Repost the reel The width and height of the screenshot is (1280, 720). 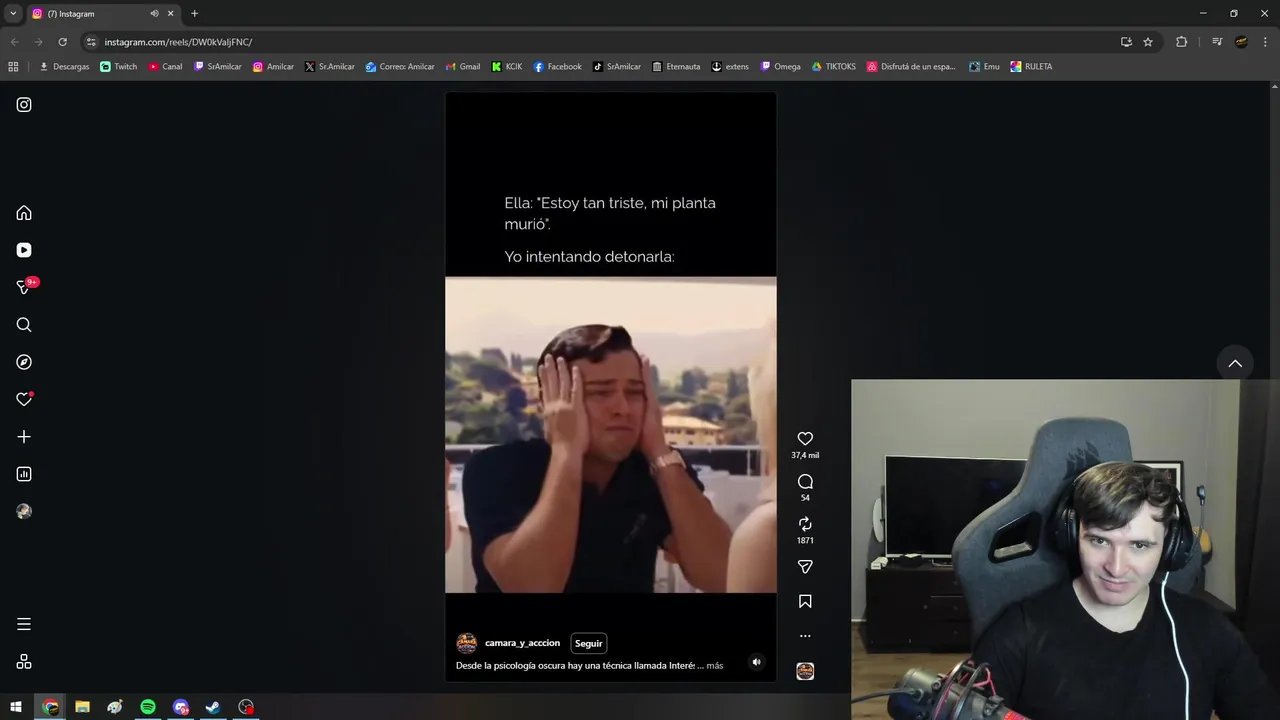[805, 524]
